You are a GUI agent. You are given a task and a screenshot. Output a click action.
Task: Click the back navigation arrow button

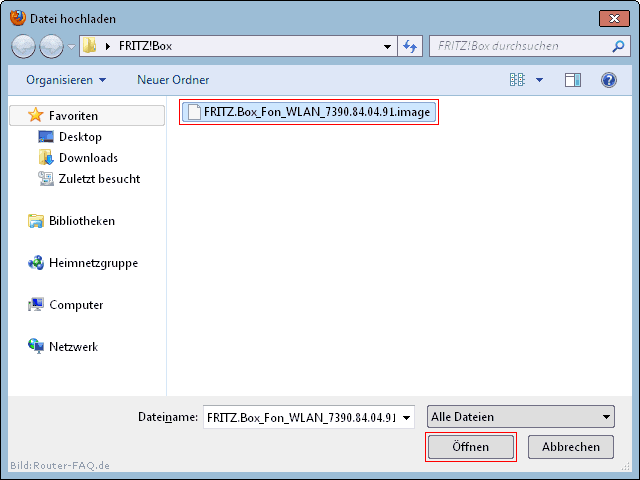(23, 46)
